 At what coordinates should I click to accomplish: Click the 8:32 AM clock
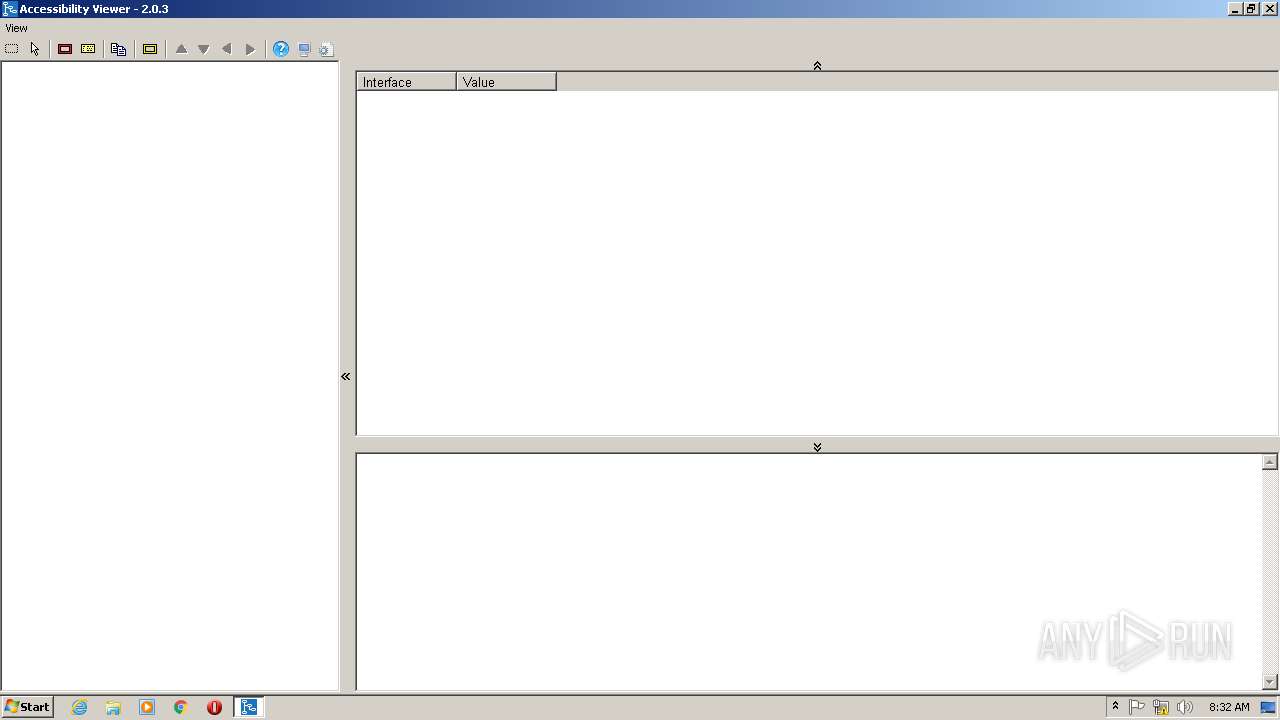click(1229, 707)
